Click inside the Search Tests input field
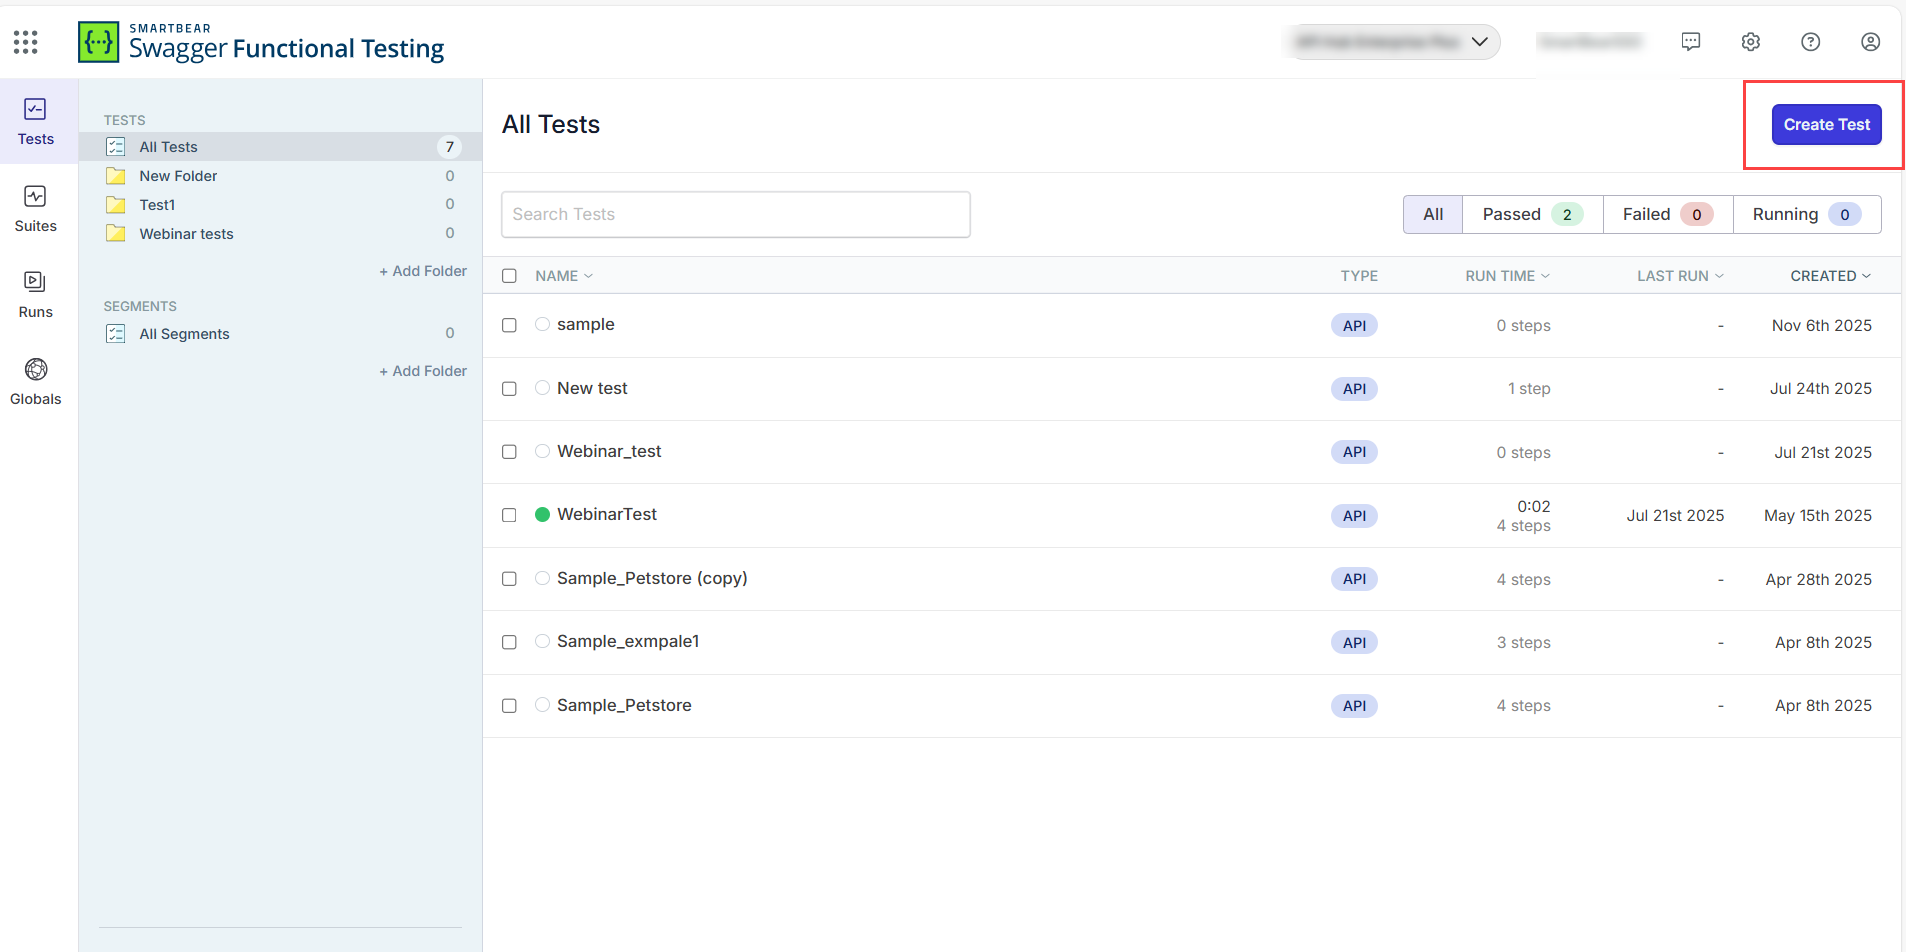 click(735, 214)
